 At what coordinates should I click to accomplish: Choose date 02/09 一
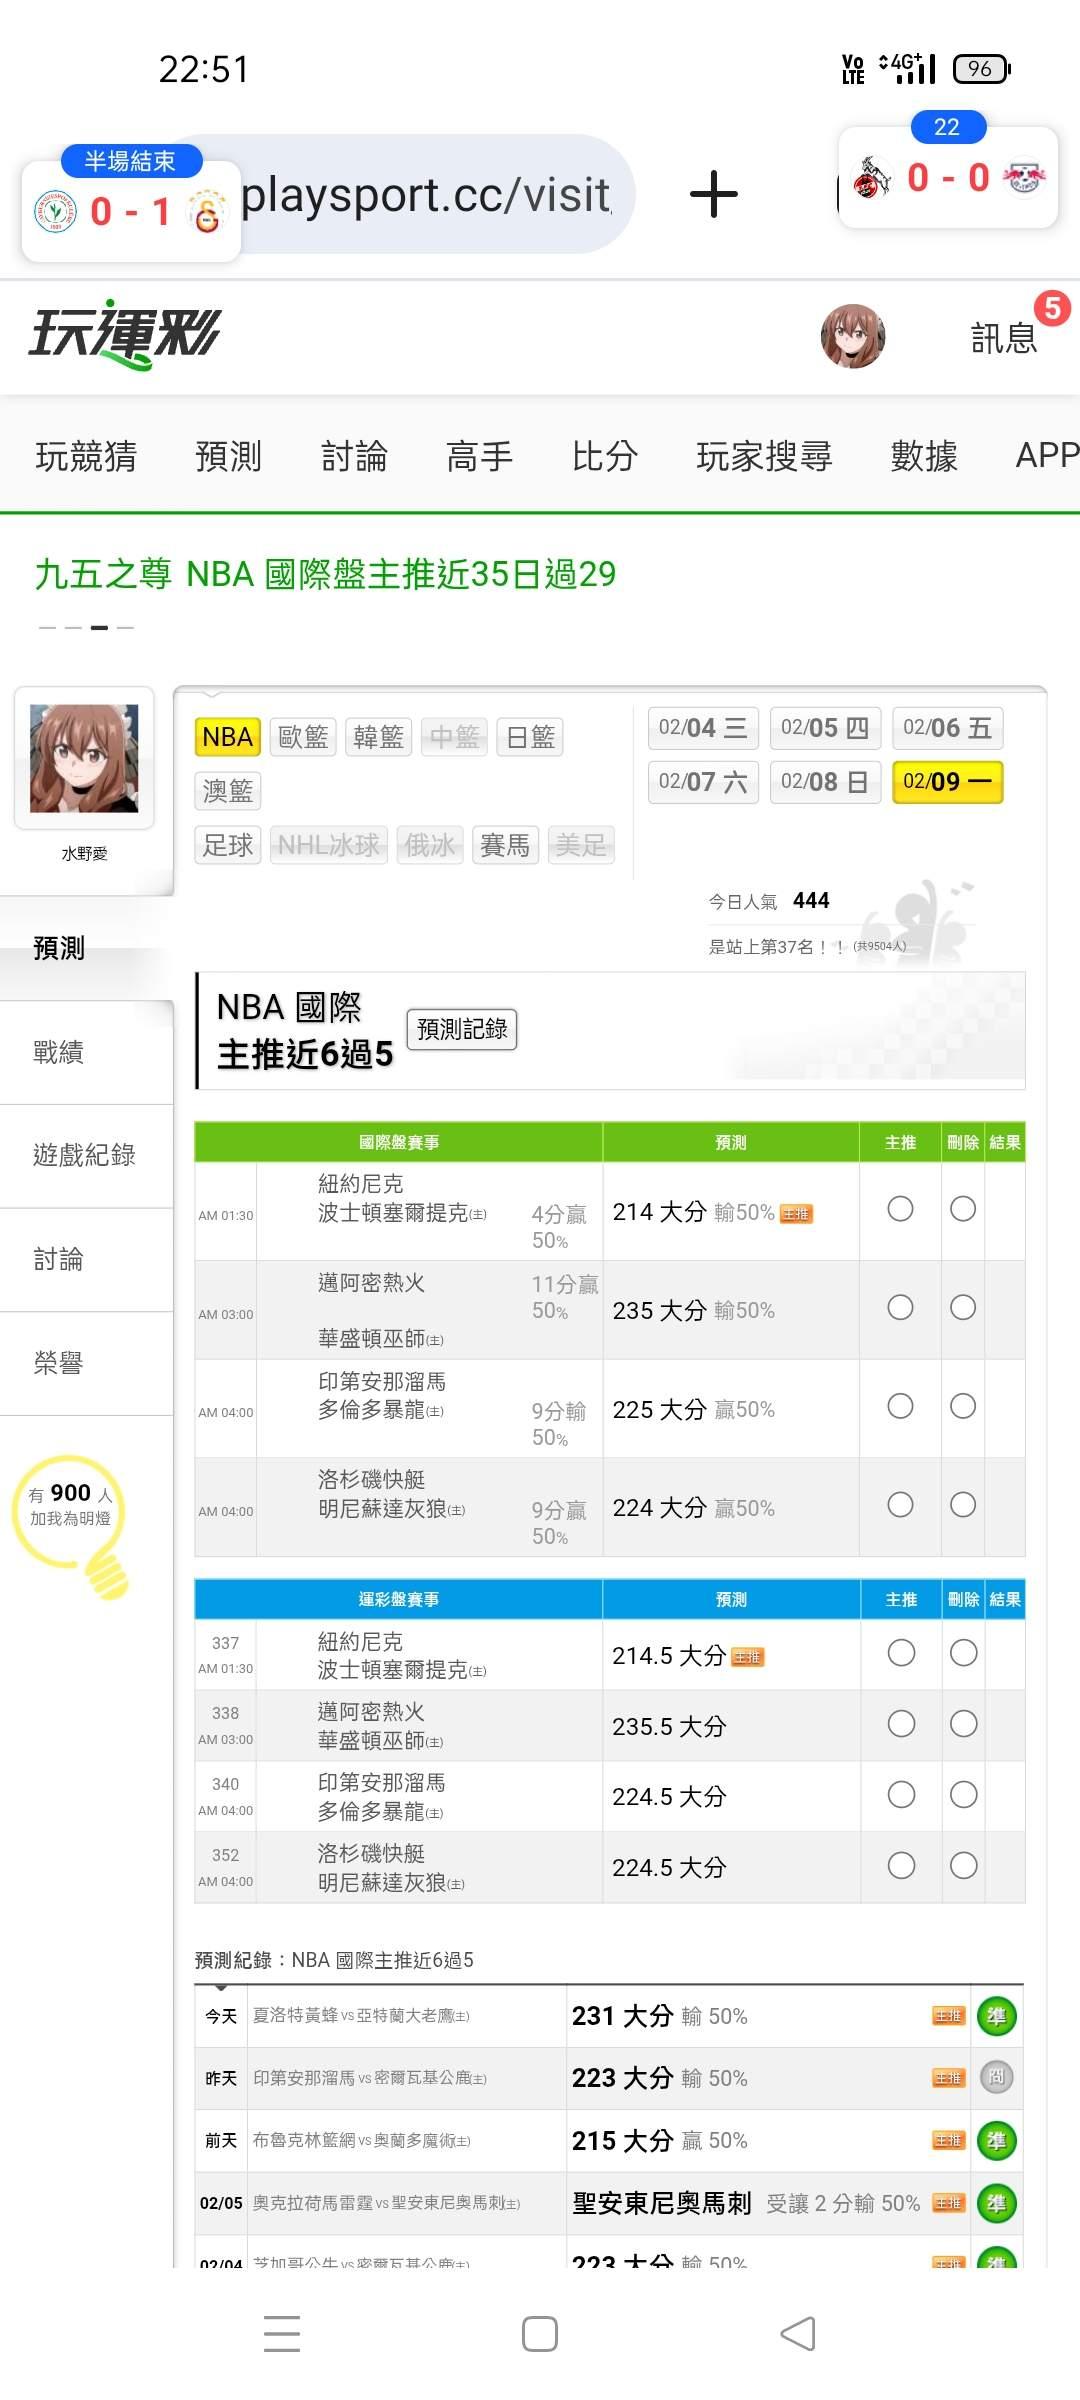tap(947, 782)
